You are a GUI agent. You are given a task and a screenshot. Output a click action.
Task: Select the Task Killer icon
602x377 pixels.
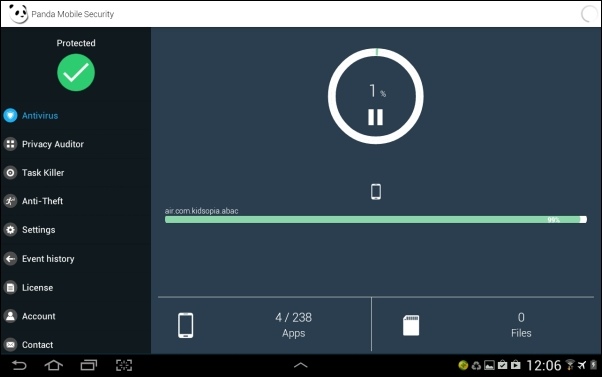[x=10, y=173]
